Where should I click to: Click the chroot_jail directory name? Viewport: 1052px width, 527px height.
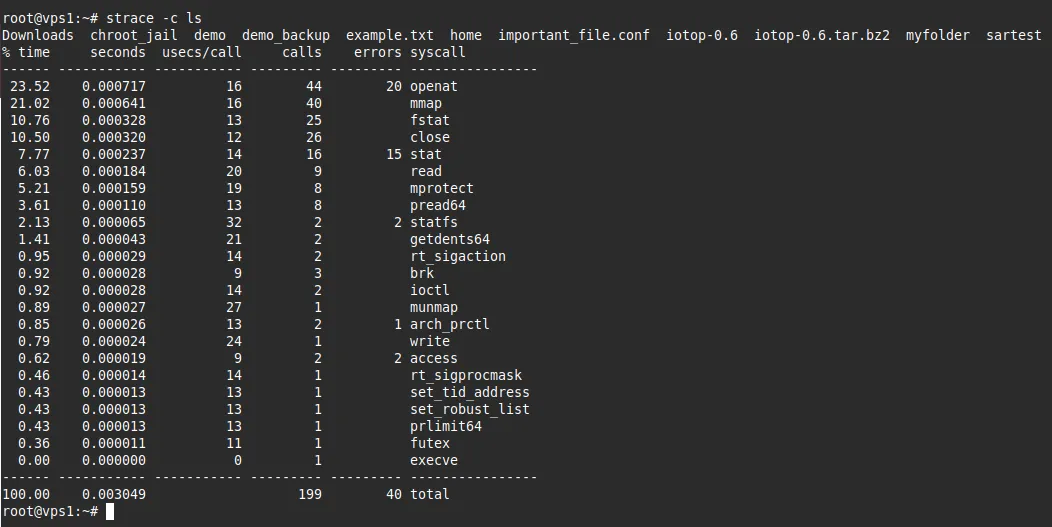click(134, 35)
